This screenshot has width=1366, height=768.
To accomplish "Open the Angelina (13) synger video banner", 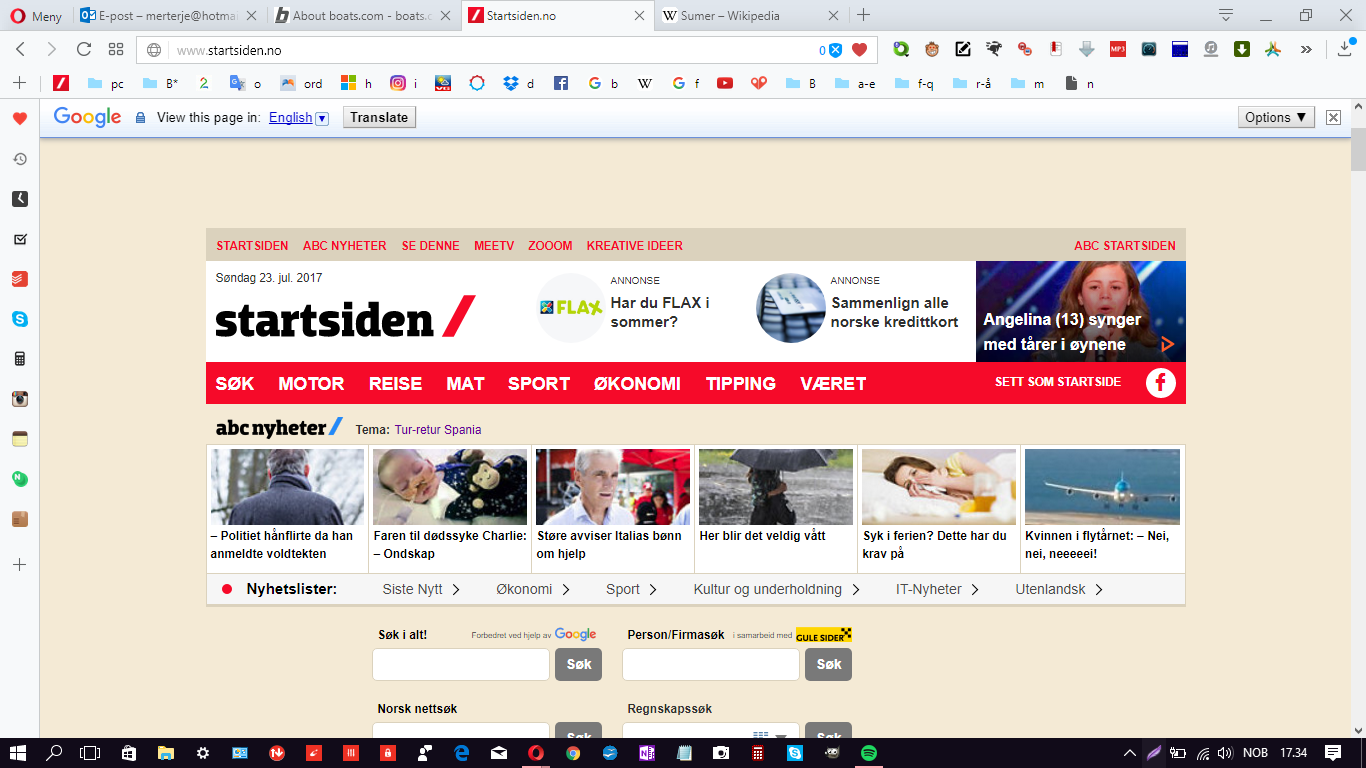I will [1081, 311].
